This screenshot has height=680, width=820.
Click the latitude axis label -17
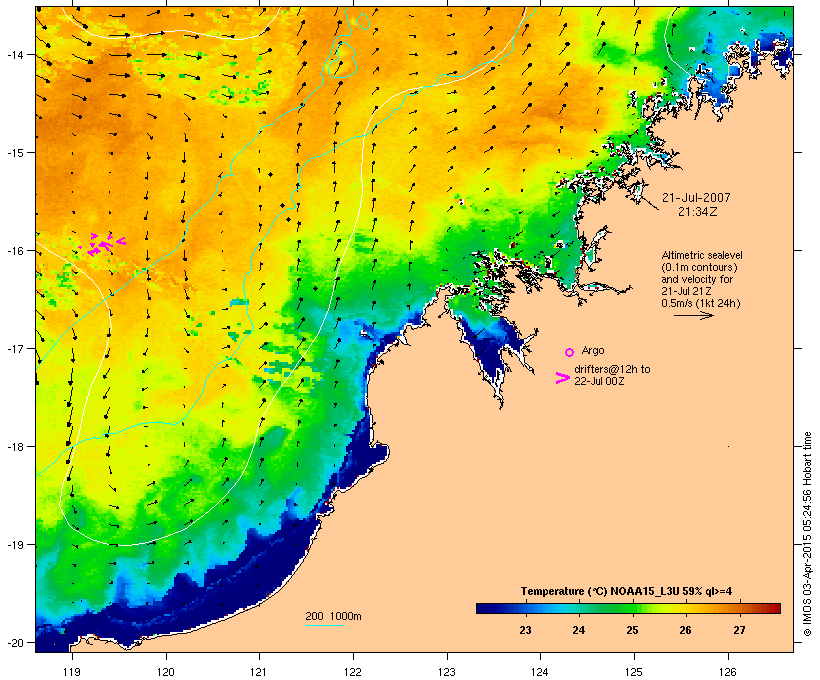coord(15,348)
